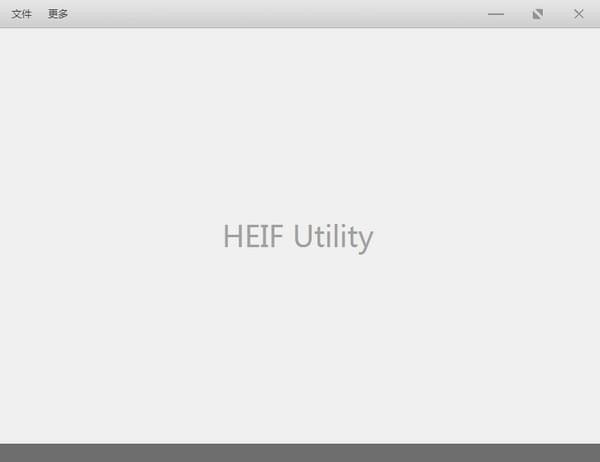Screen dimensions: 600x462
Task: Focus the empty canvas above HEIF Utility text
Action: coord(300,122)
